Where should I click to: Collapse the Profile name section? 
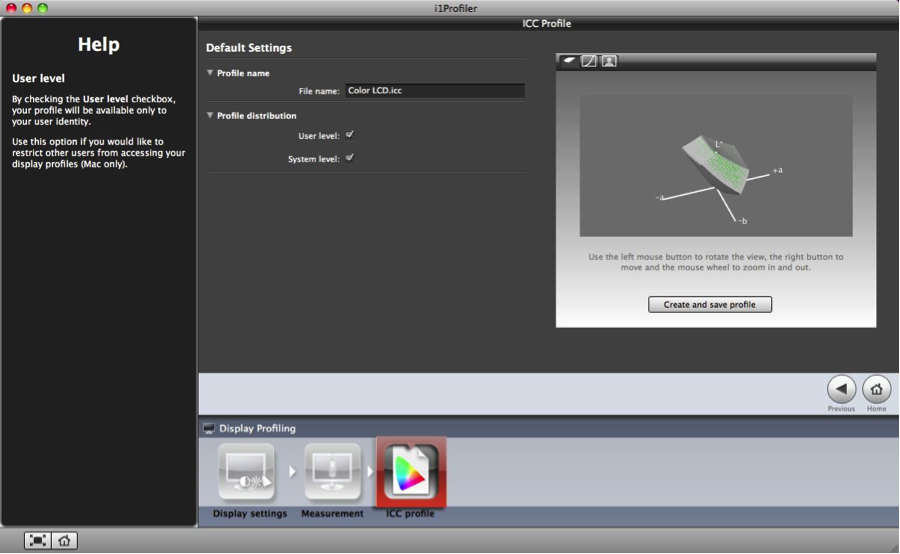tap(211, 73)
